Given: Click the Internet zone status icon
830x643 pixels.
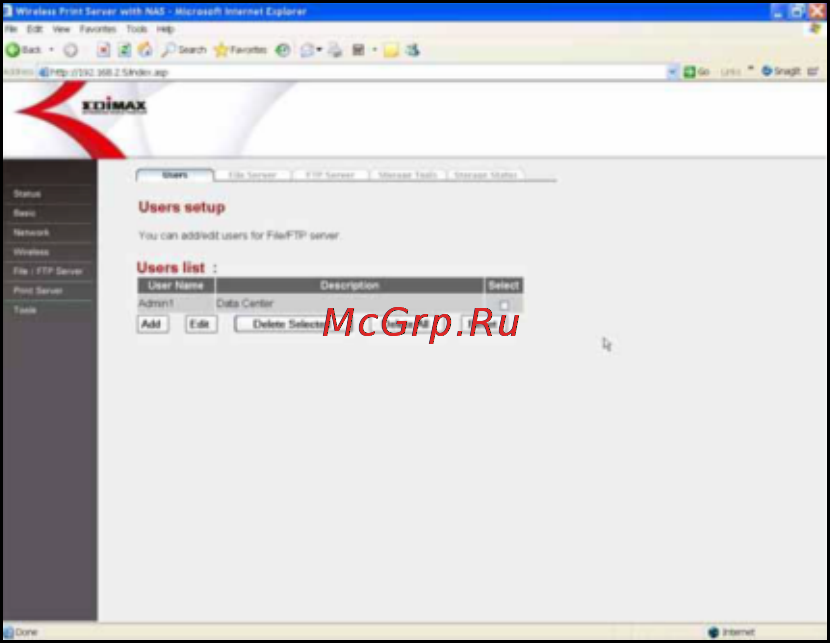Looking at the screenshot, I should pos(713,632).
